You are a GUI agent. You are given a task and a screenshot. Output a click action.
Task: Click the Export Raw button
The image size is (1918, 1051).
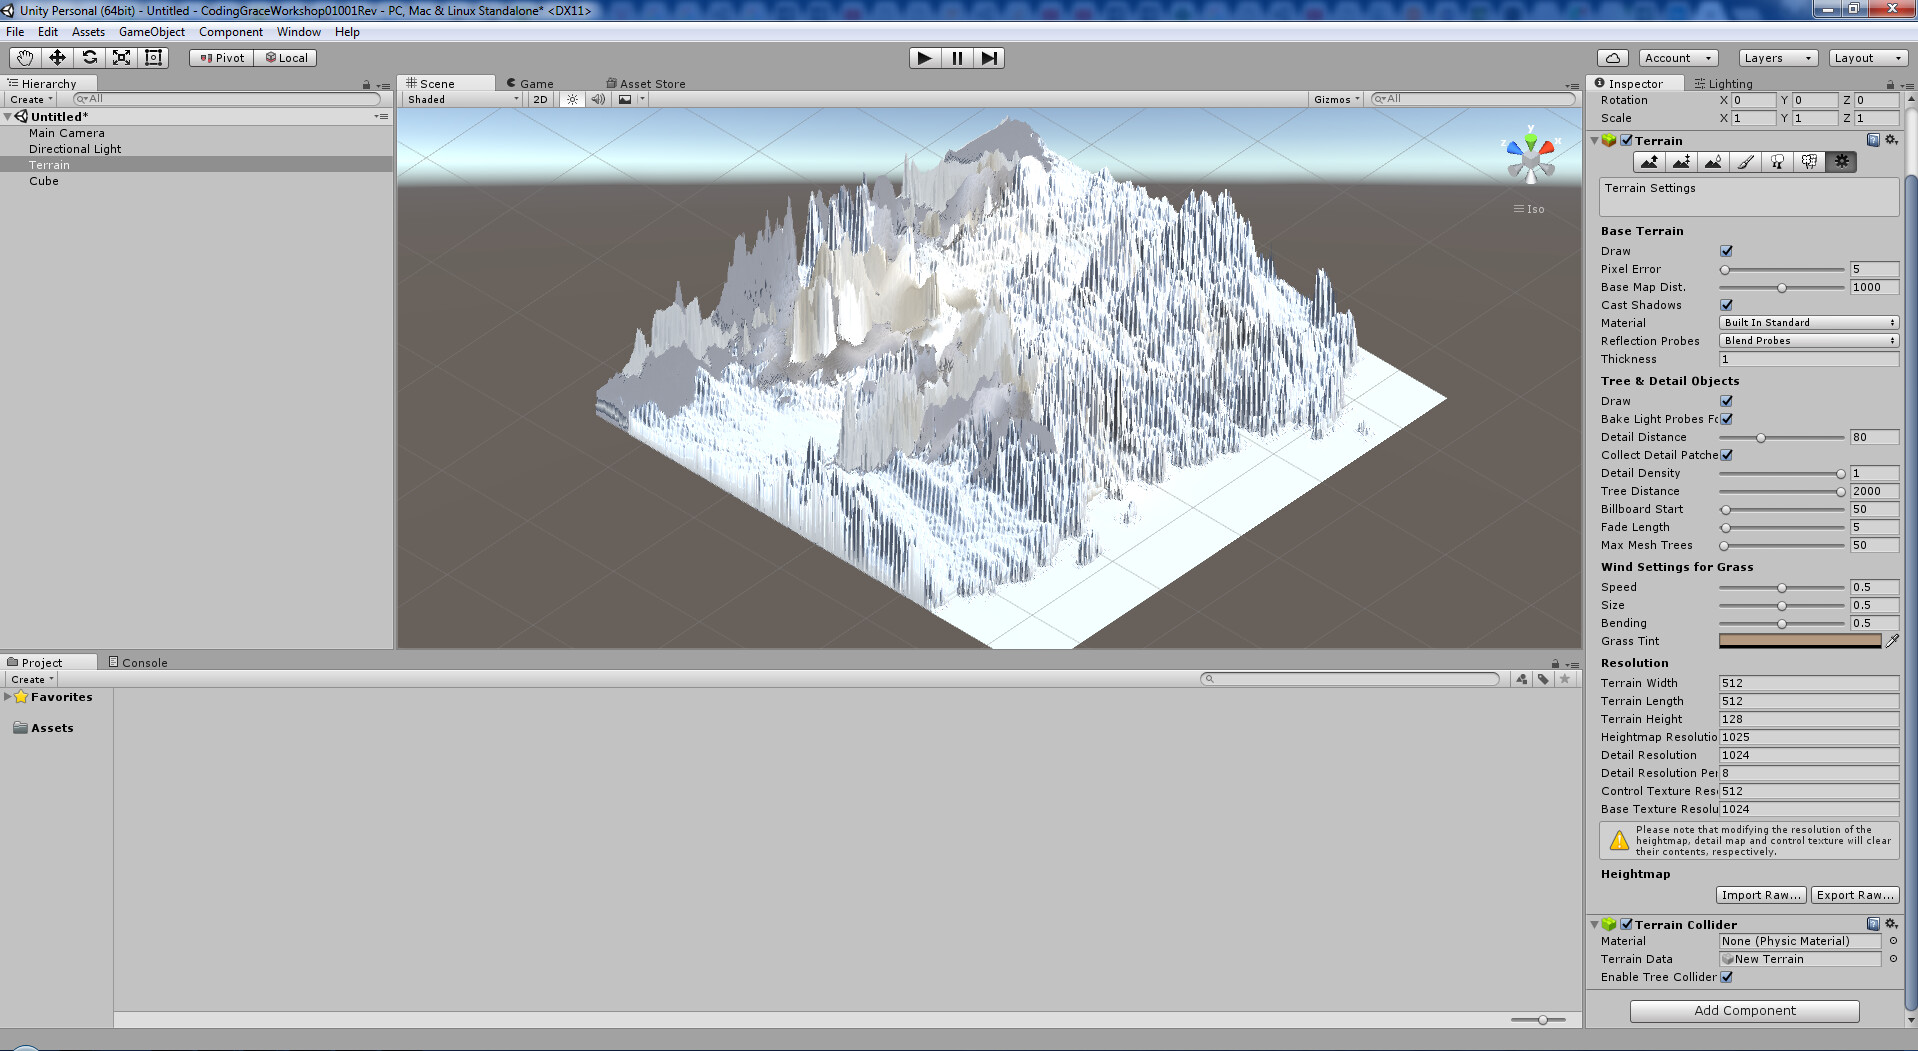click(x=1855, y=894)
